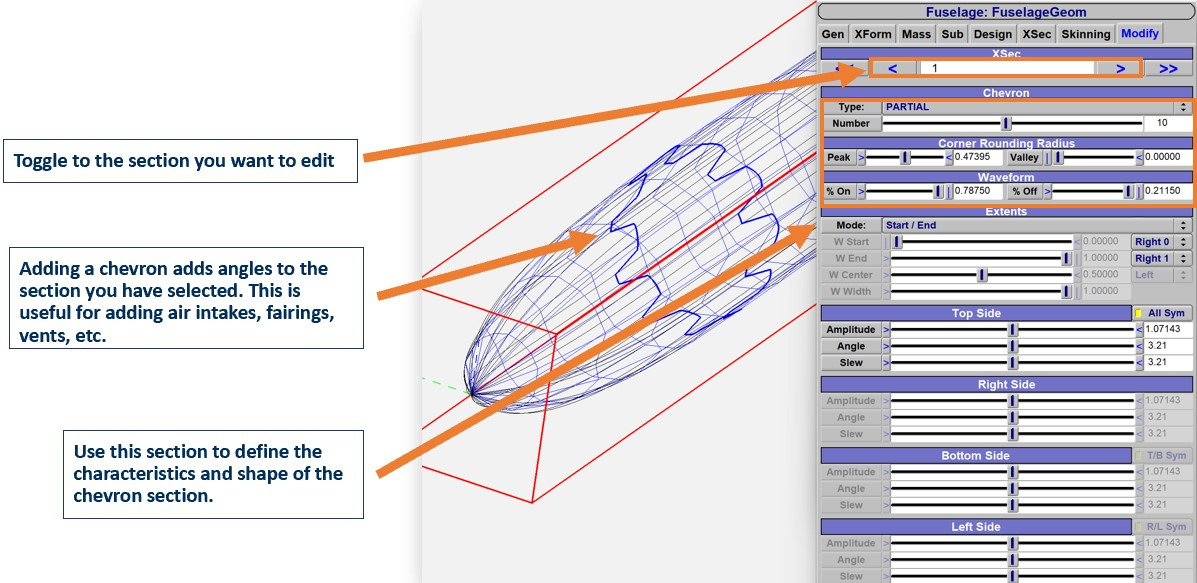Click the chevron Number slider handle
Screen dimensions: 1197x583
[x=1007, y=123]
